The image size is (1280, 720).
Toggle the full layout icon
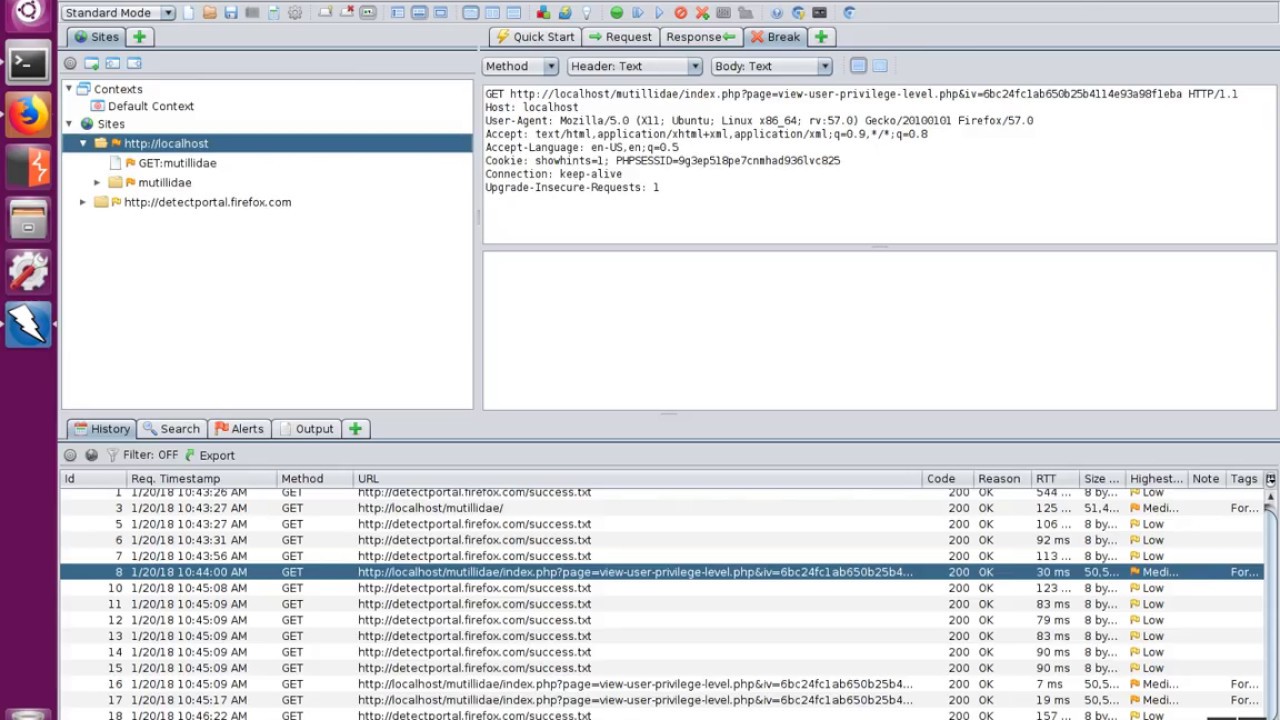440,13
